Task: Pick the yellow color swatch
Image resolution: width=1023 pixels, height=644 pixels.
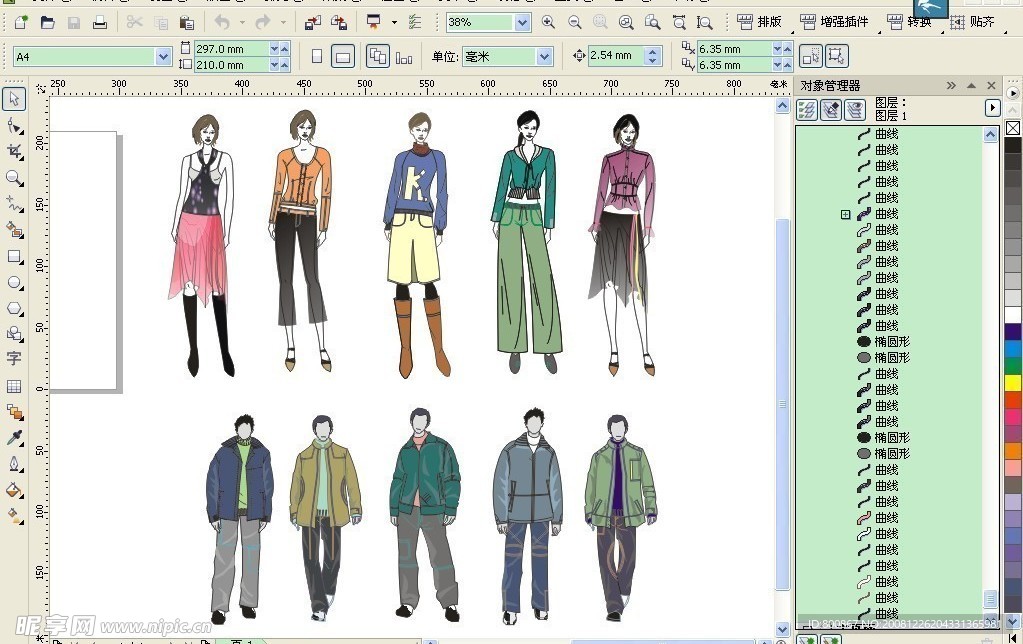Action: [x=1013, y=382]
